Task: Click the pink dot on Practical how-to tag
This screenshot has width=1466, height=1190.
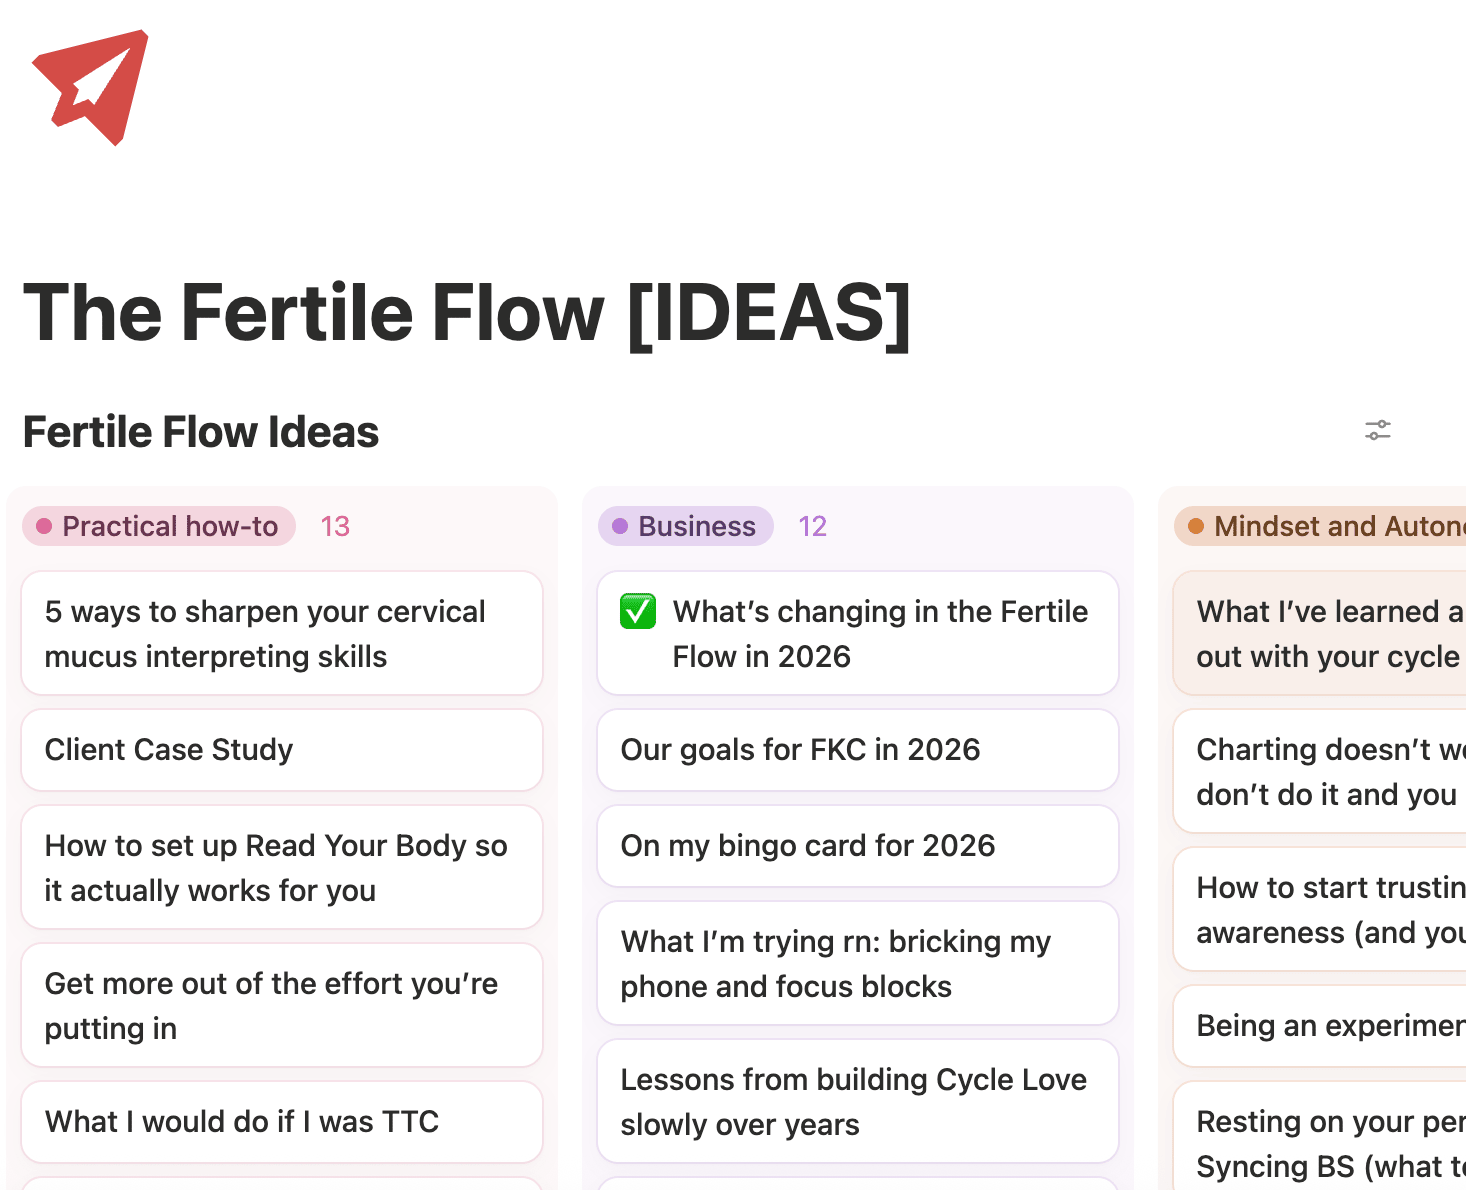Action: click(x=44, y=526)
